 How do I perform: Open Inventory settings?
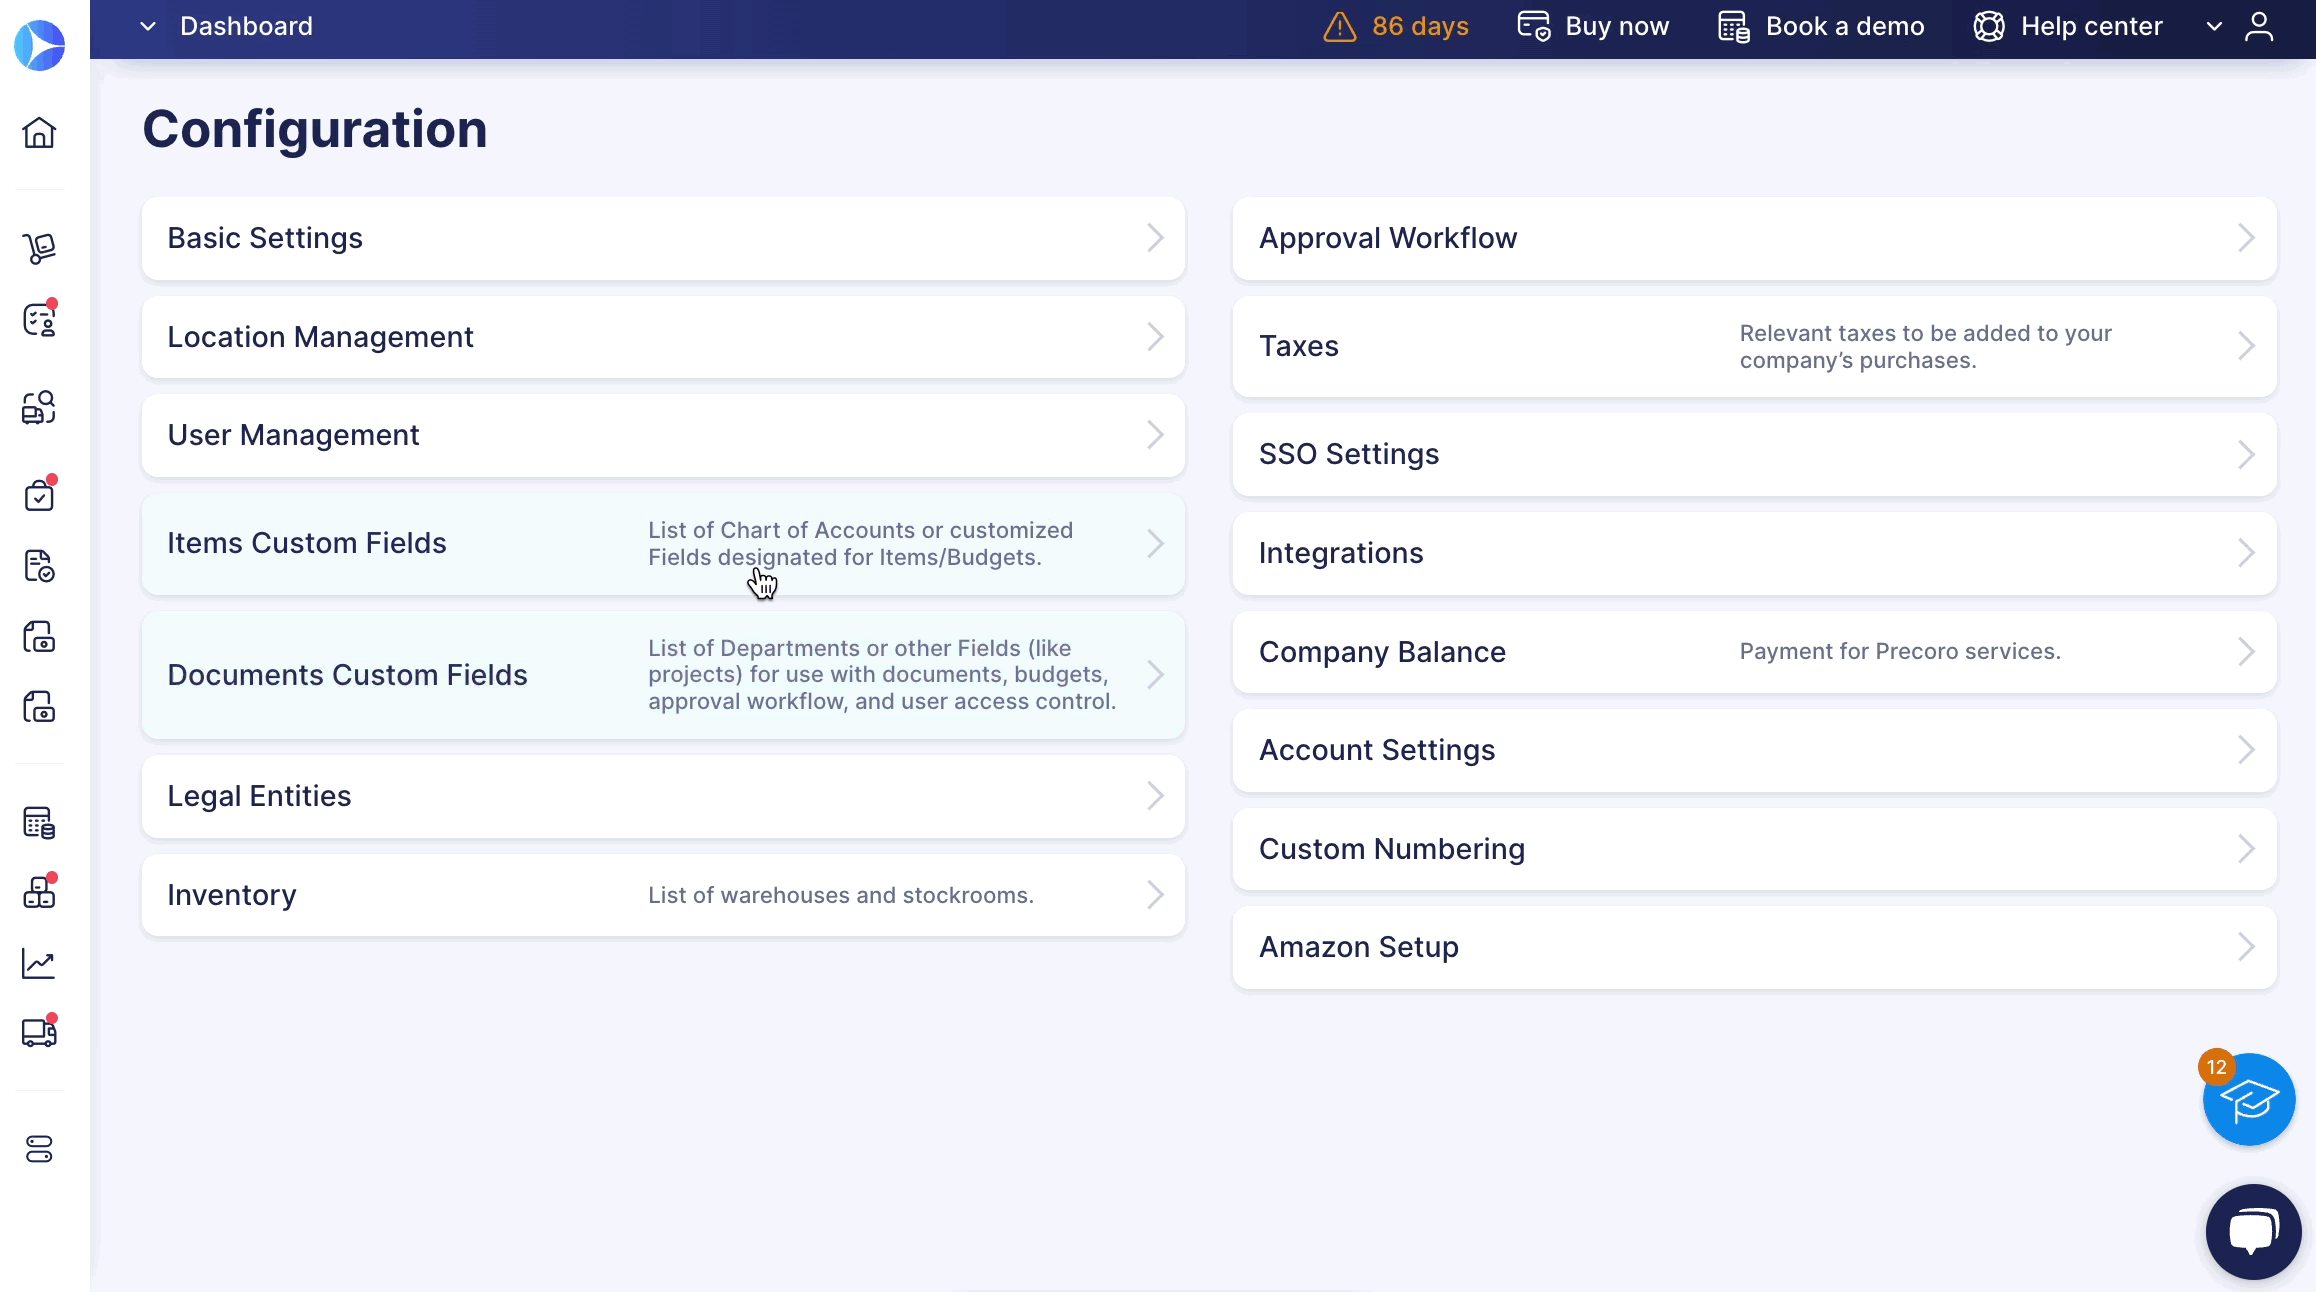coord(663,895)
